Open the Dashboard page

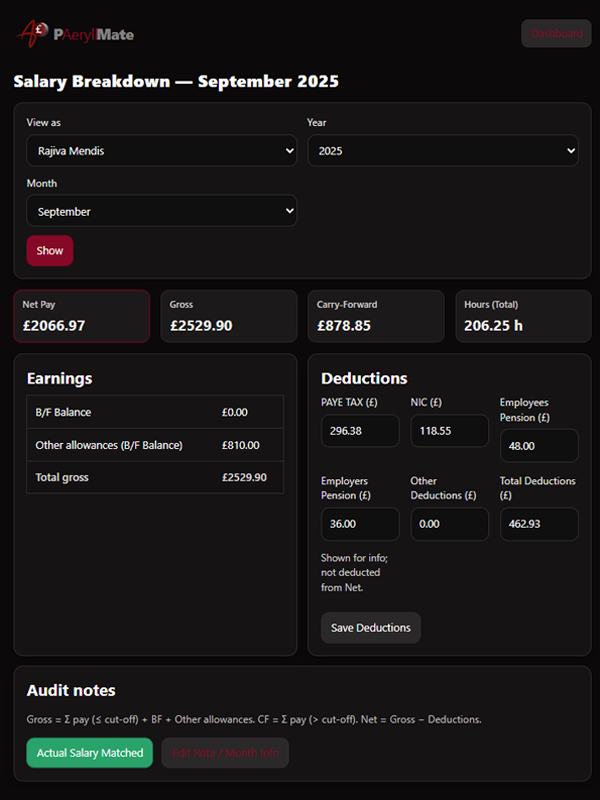pyautogui.click(x=555, y=33)
